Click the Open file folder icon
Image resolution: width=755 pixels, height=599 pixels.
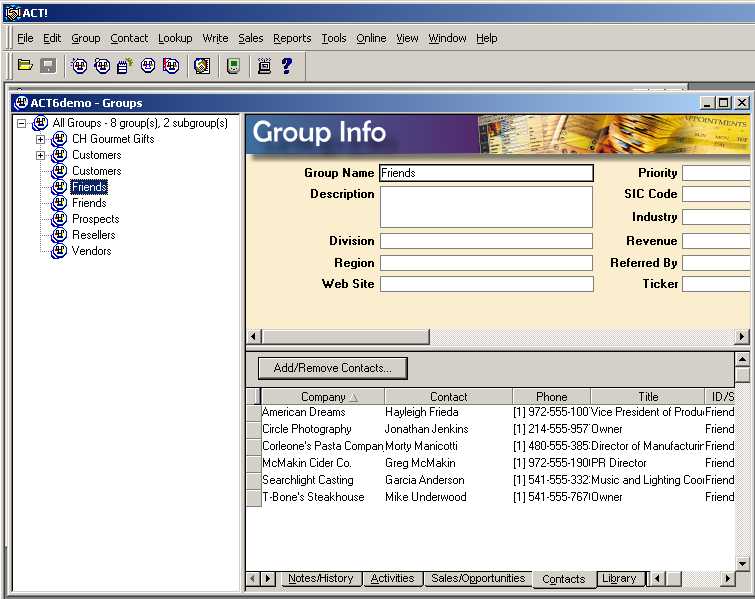[25, 65]
